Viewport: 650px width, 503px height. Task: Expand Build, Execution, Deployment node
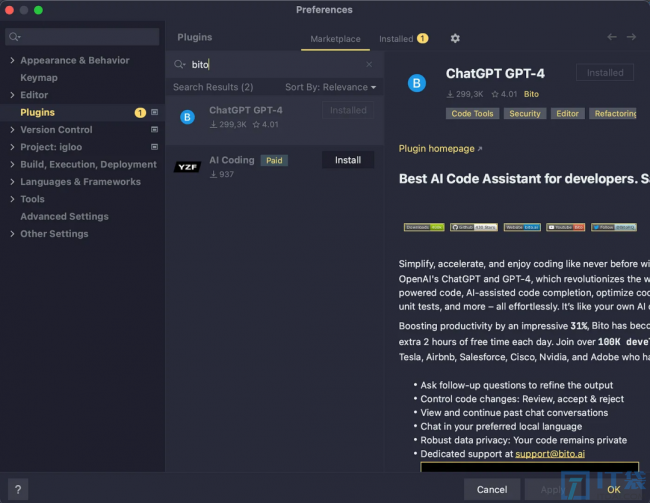pyautogui.click(x=12, y=165)
